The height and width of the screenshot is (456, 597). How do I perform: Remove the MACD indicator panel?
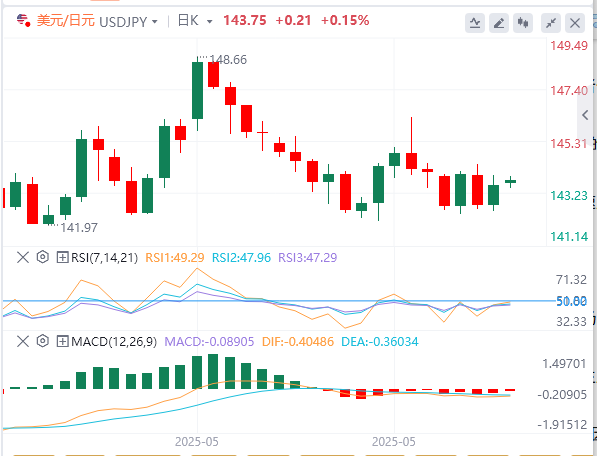(x=23, y=341)
